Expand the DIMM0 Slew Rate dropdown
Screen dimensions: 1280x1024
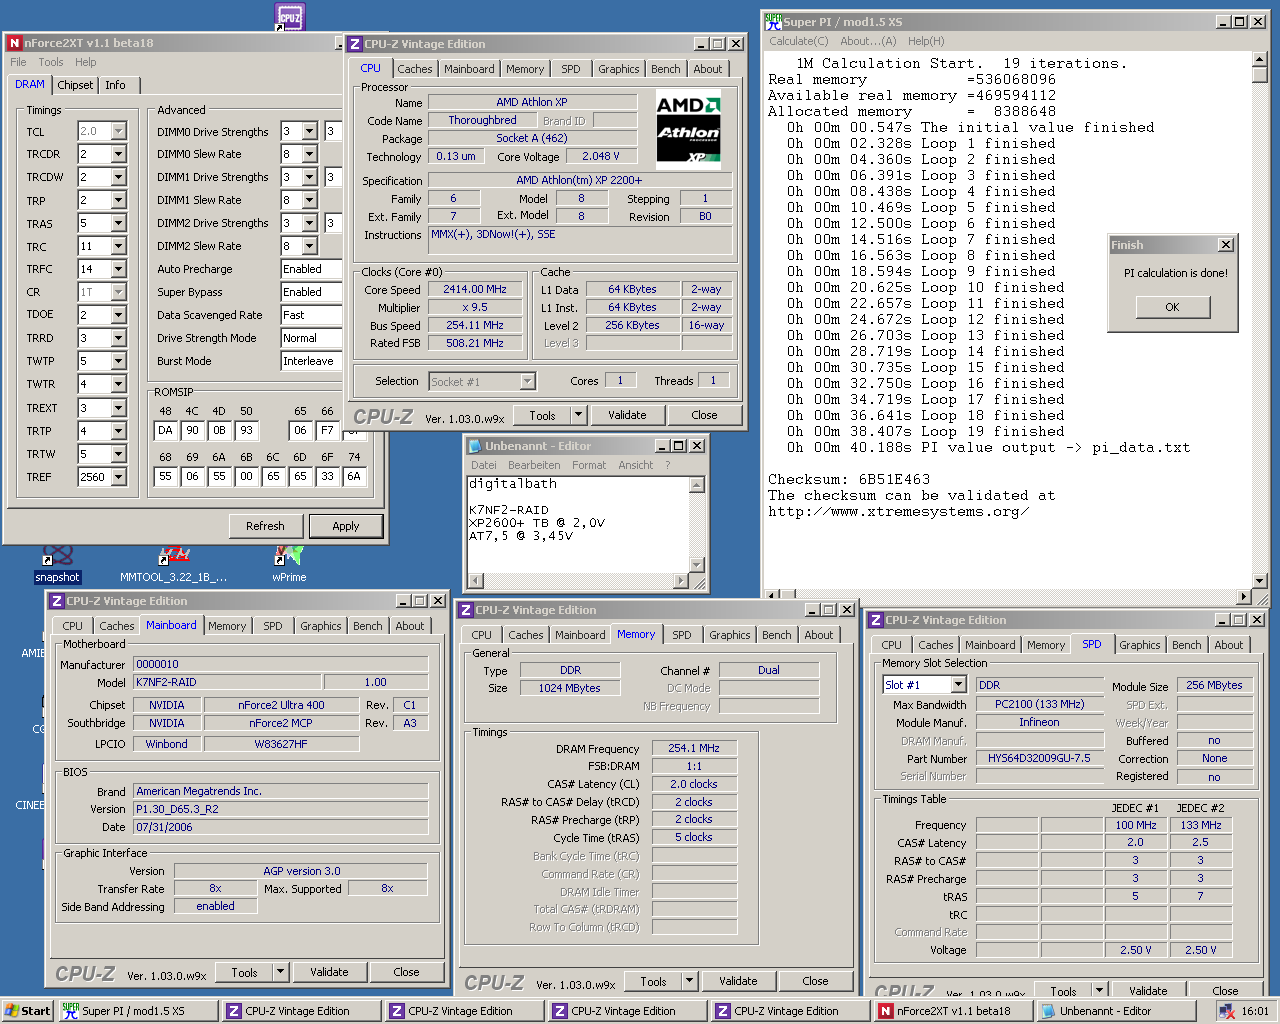tap(309, 154)
